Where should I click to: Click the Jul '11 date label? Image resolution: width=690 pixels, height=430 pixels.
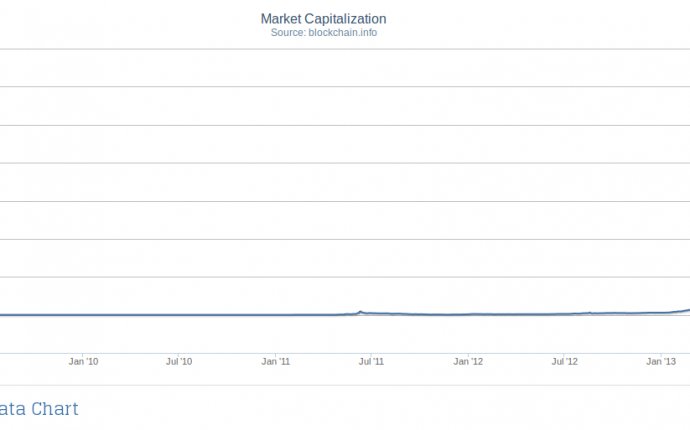371,361
